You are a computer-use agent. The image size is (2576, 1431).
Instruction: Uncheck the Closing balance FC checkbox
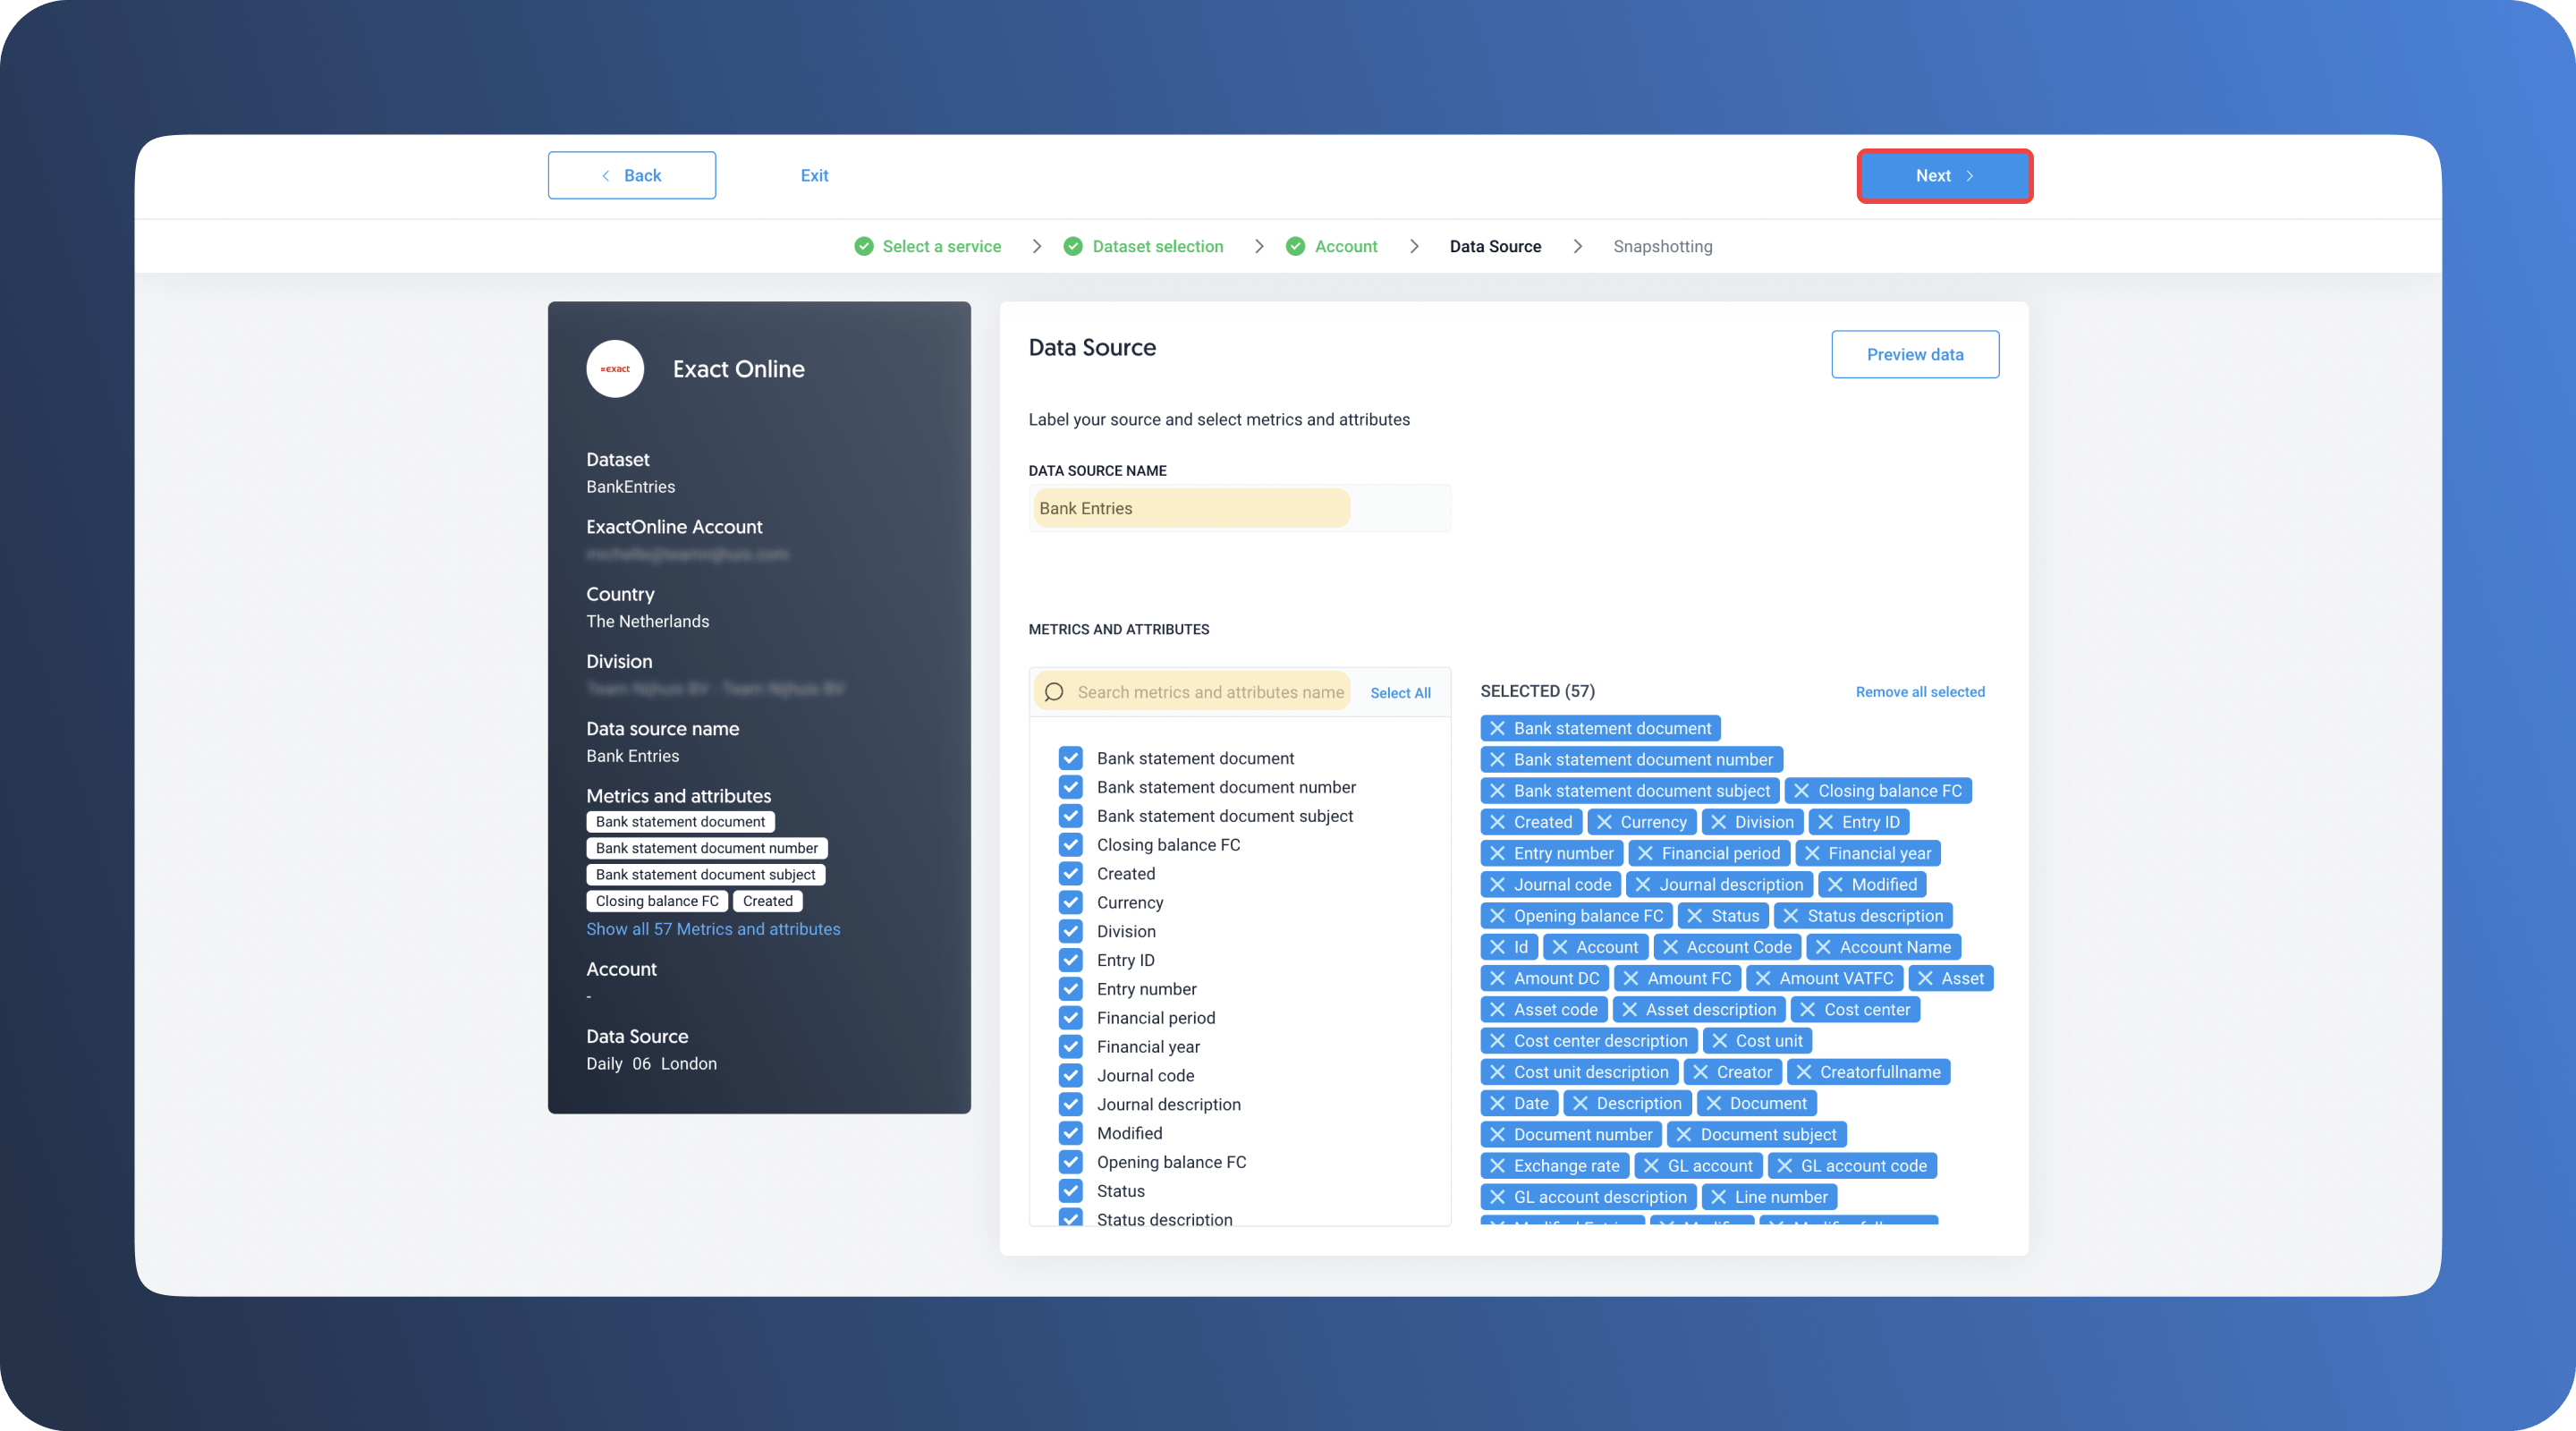pos(1071,845)
